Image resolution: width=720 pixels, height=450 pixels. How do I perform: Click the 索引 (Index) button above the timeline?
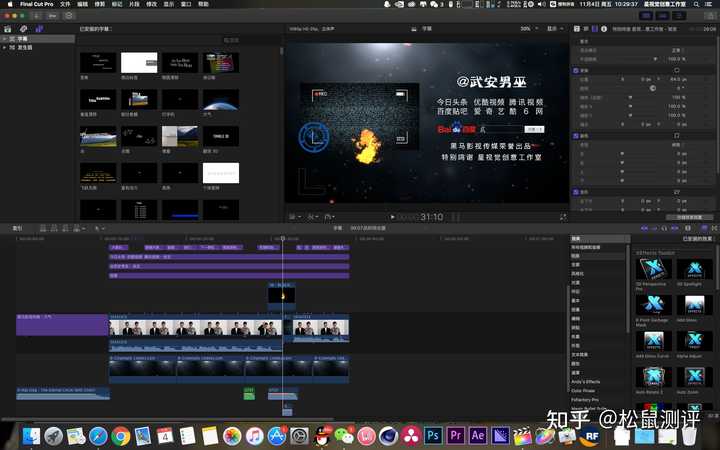17,228
